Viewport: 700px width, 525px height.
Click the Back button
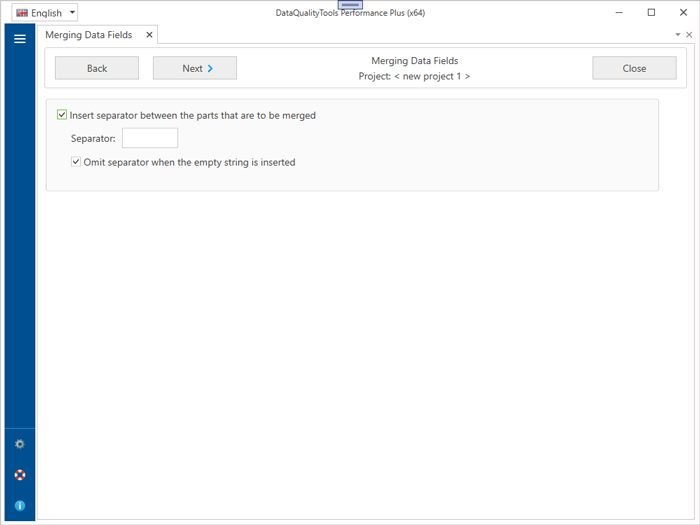tap(97, 68)
